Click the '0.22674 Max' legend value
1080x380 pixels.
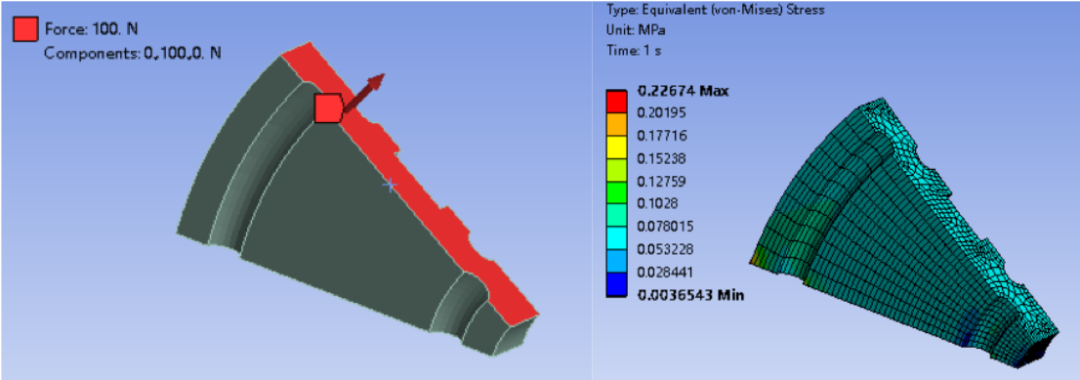click(684, 91)
